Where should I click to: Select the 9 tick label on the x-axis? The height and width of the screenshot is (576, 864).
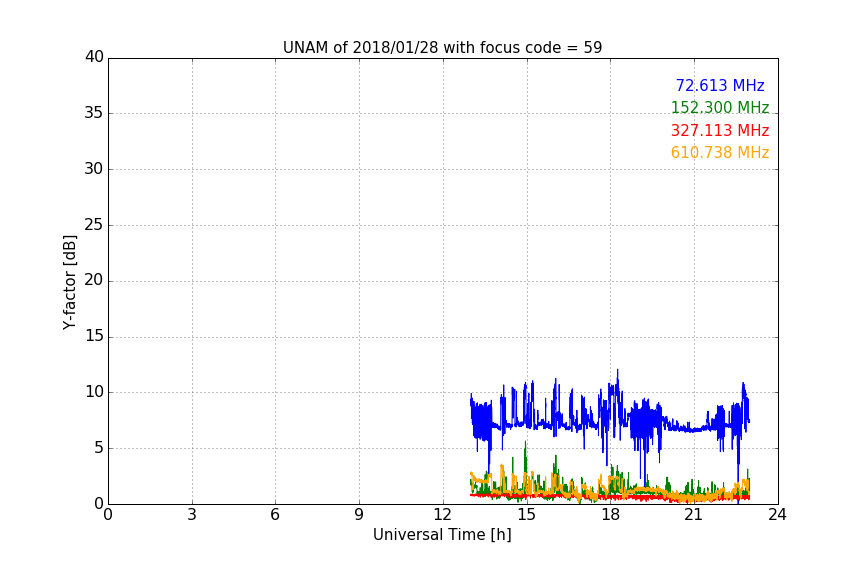tap(359, 515)
